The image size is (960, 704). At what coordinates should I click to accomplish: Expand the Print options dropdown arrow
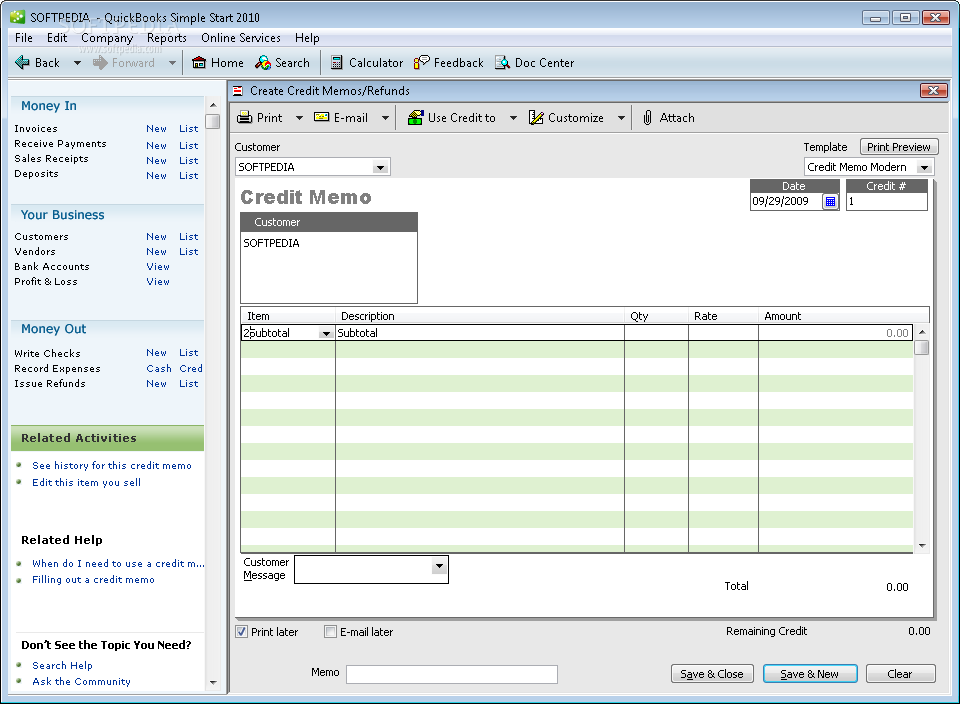(299, 118)
